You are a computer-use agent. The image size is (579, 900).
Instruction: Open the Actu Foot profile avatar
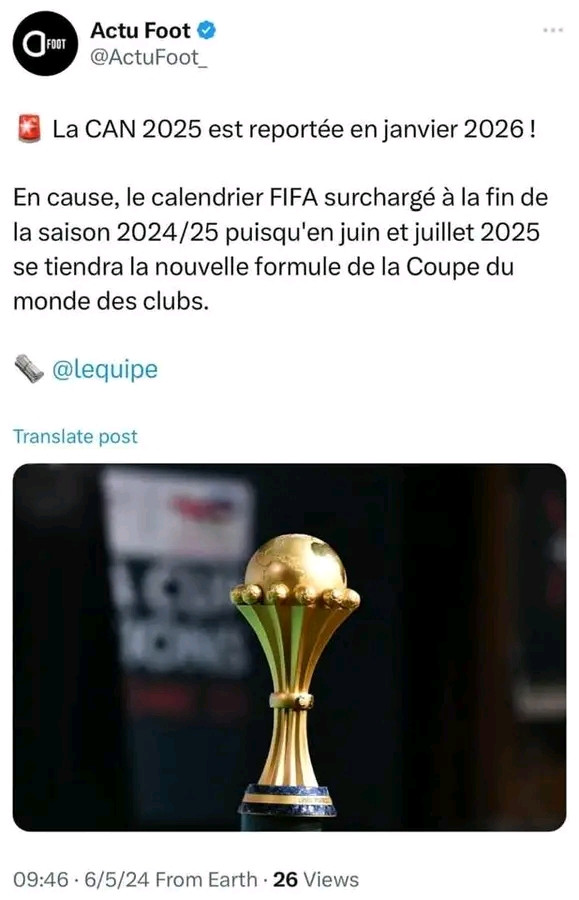click(45, 44)
